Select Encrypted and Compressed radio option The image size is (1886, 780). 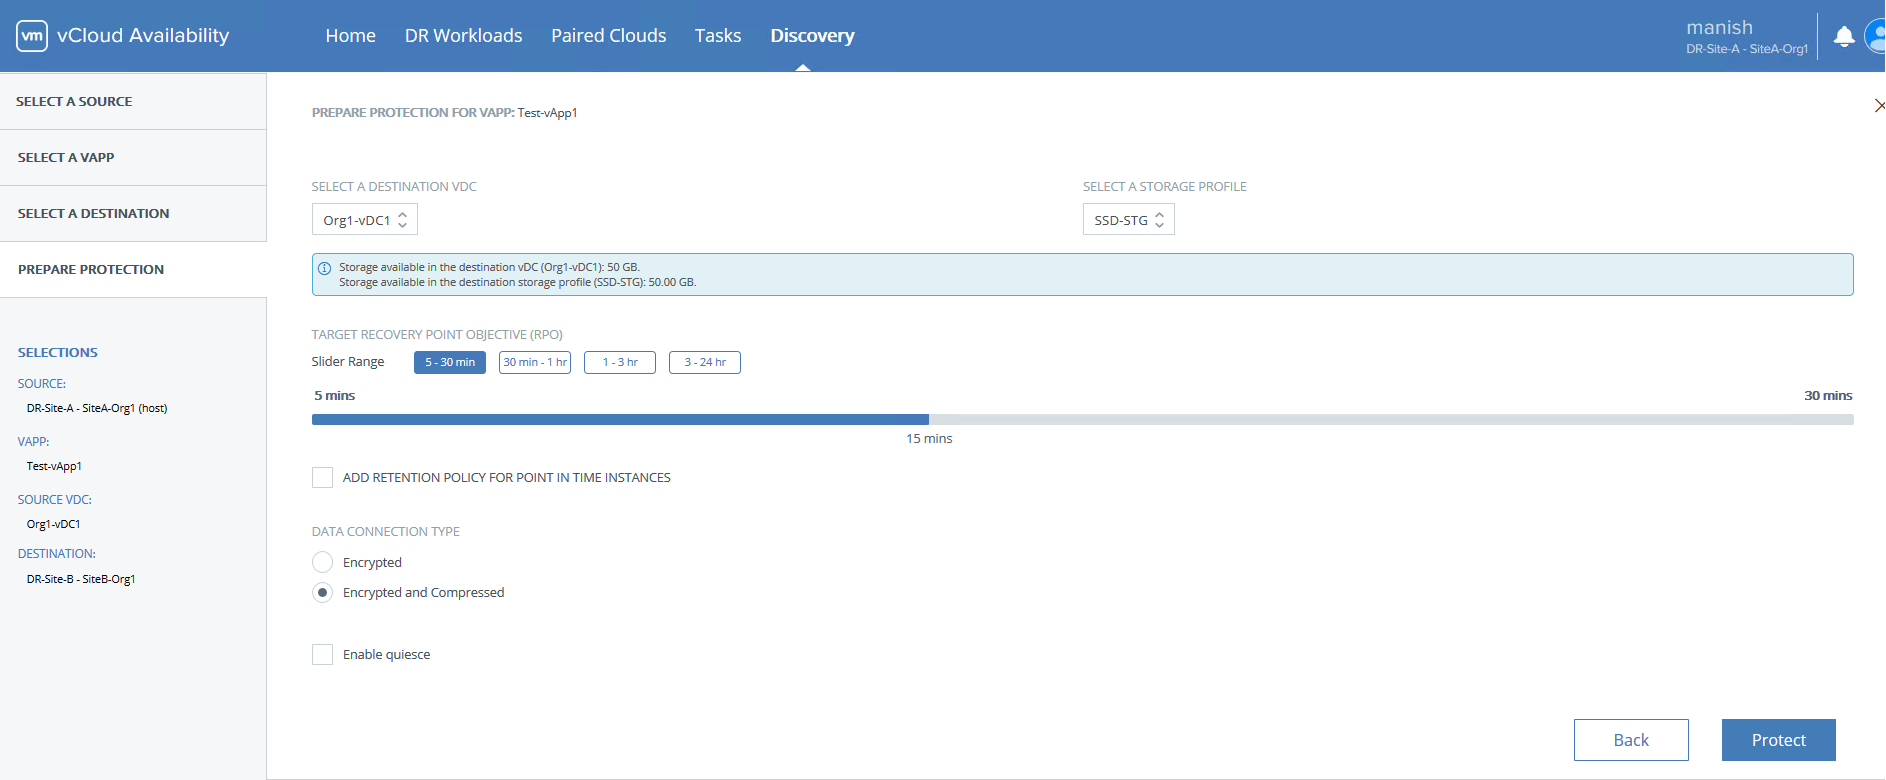coord(322,592)
